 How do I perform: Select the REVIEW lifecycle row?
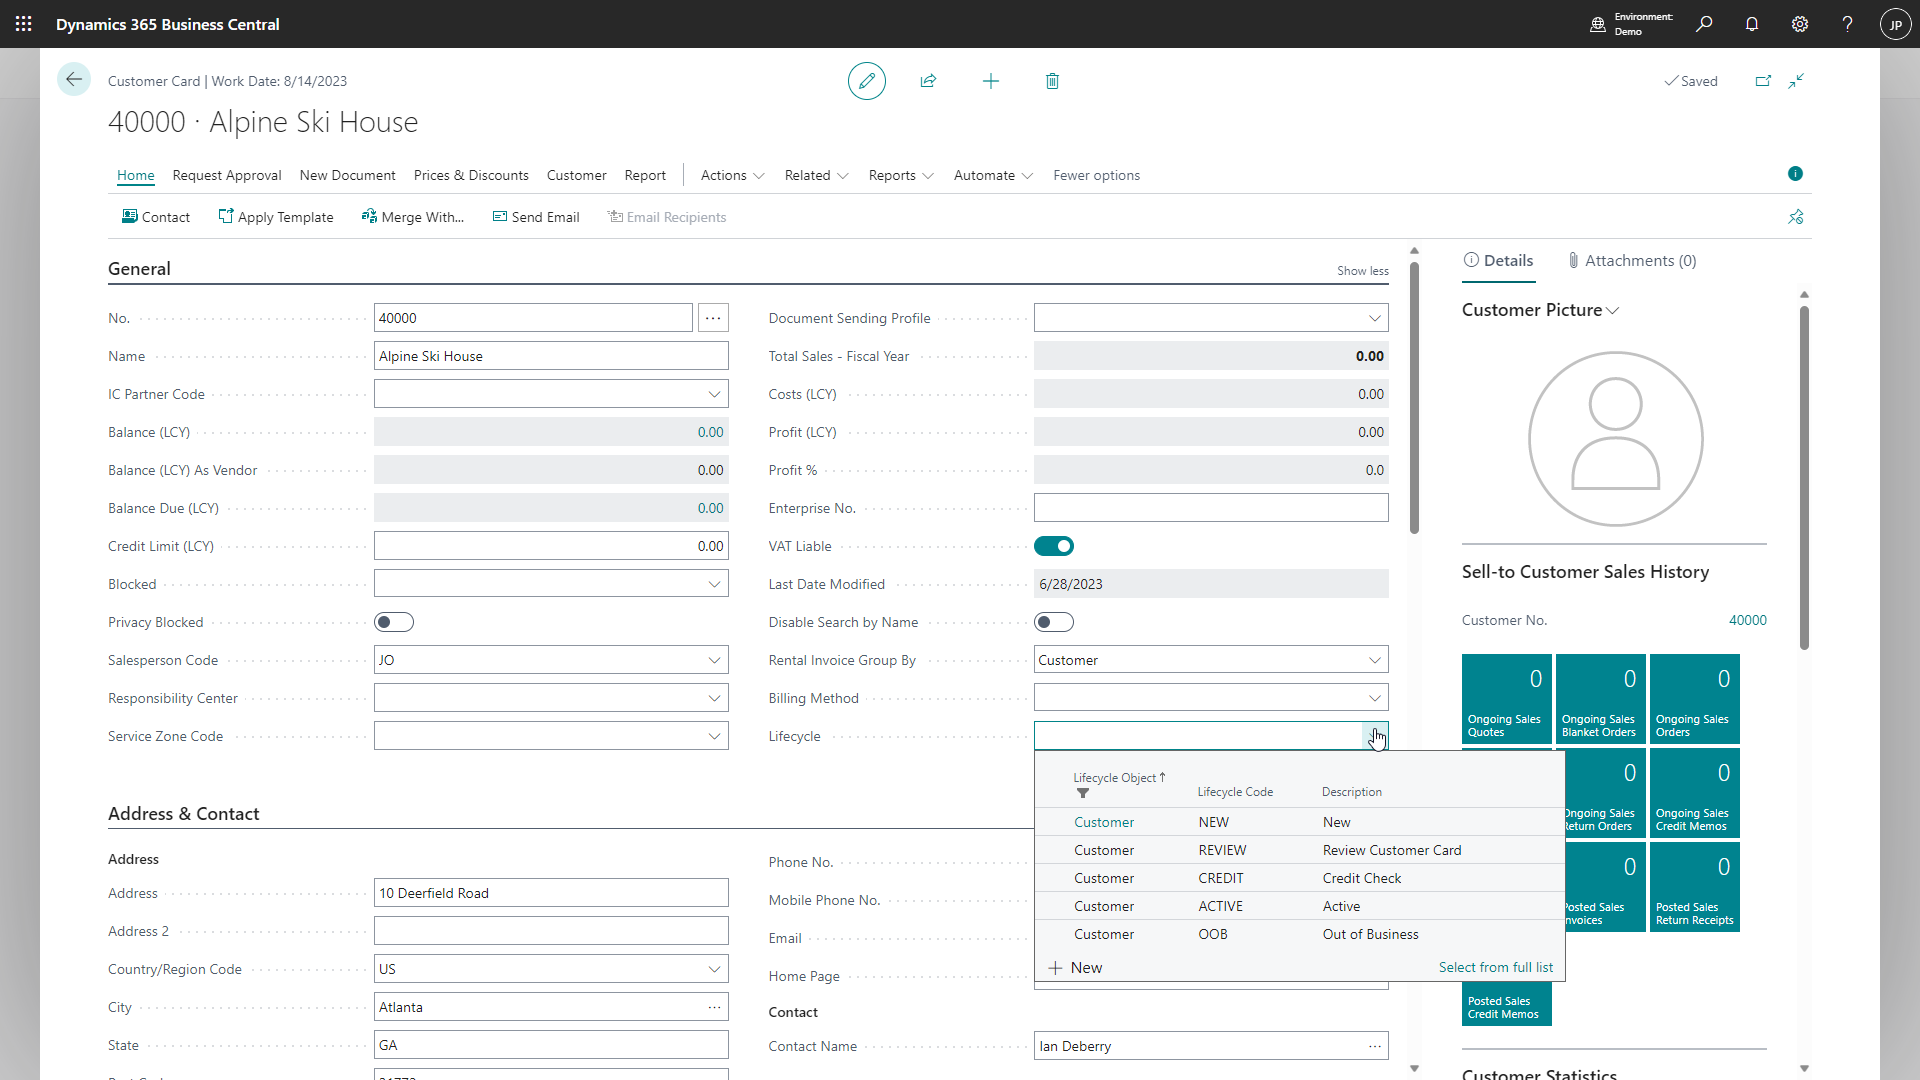(x=1299, y=850)
